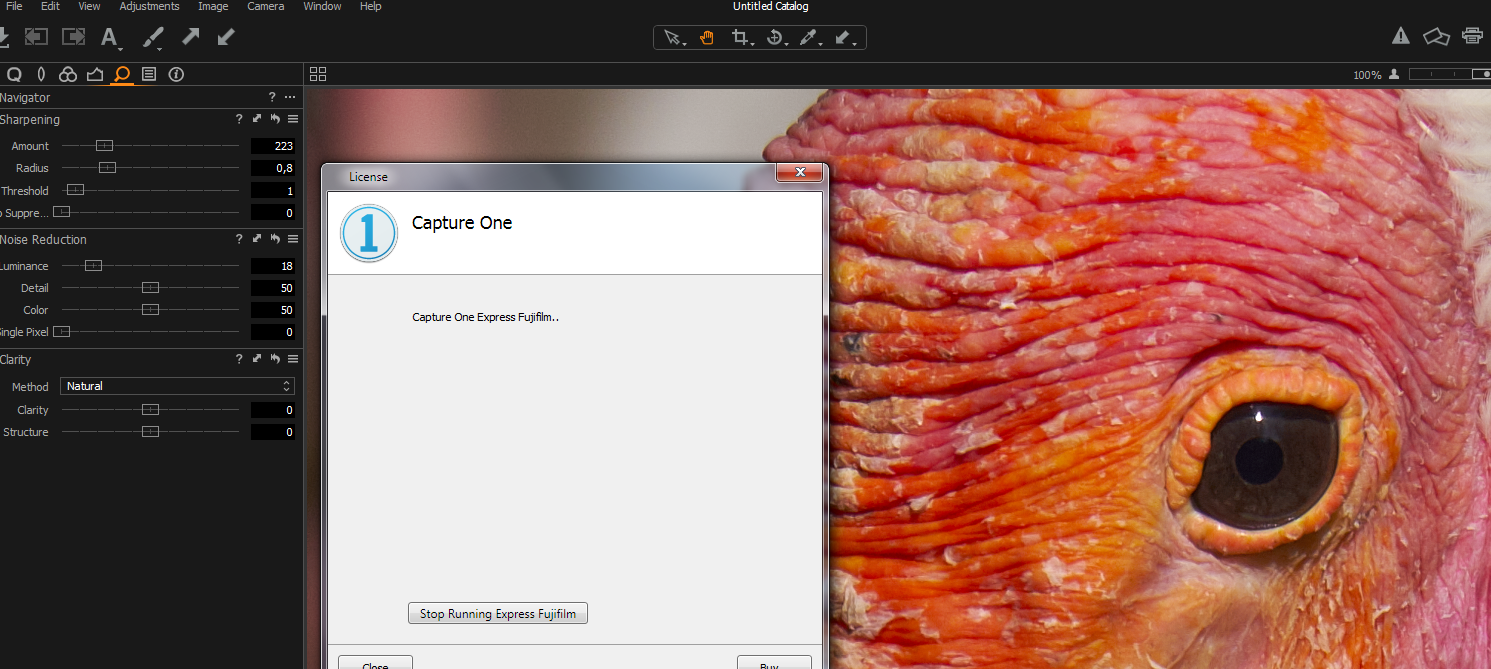Image resolution: width=1491 pixels, height=669 pixels.
Task: Open the Sharpening panel presets menu
Action: 293,119
